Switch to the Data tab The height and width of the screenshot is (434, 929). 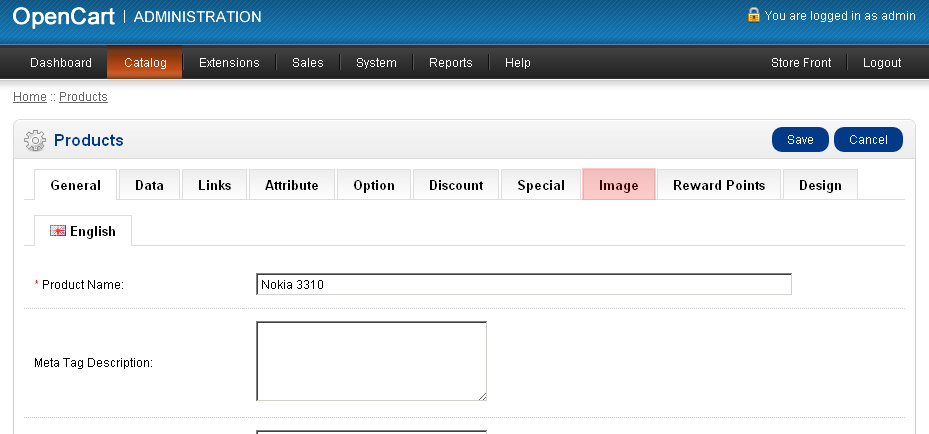[x=149, y=185]
